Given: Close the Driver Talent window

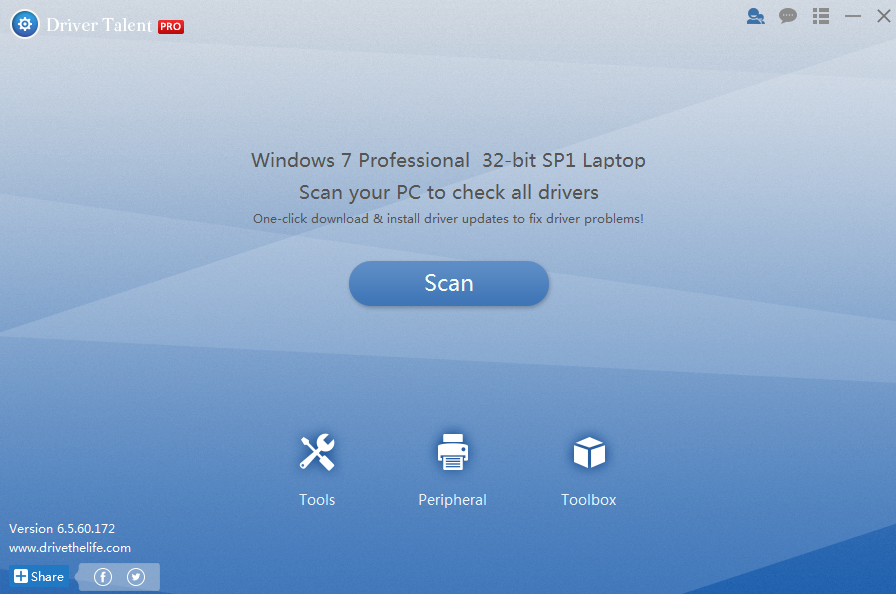Looking at the screenshot, I should tap(883, 16).
